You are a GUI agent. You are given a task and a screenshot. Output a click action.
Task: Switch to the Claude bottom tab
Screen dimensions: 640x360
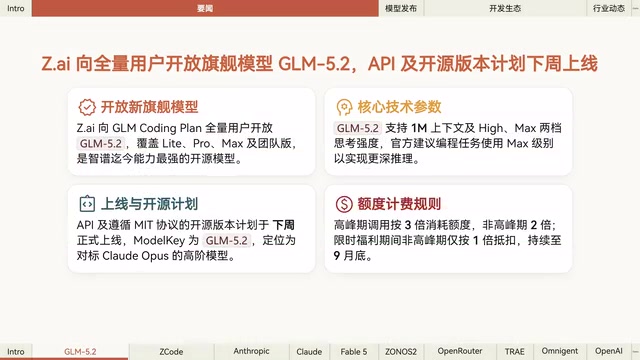click(309, 351)
